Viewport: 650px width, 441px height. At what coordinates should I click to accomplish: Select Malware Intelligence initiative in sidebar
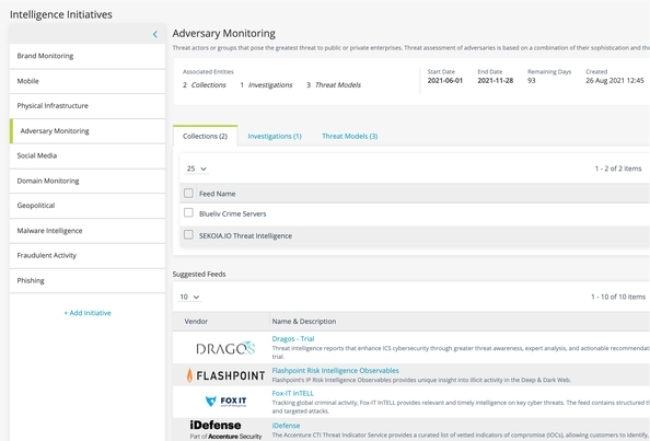pyautogui.click(x=50, y=230)
